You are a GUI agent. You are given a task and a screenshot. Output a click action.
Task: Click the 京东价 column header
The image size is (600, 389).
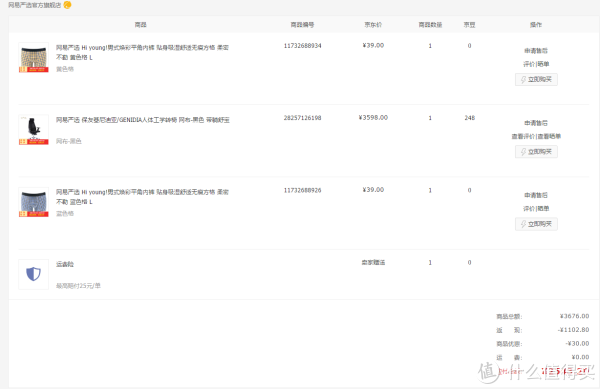373,24
